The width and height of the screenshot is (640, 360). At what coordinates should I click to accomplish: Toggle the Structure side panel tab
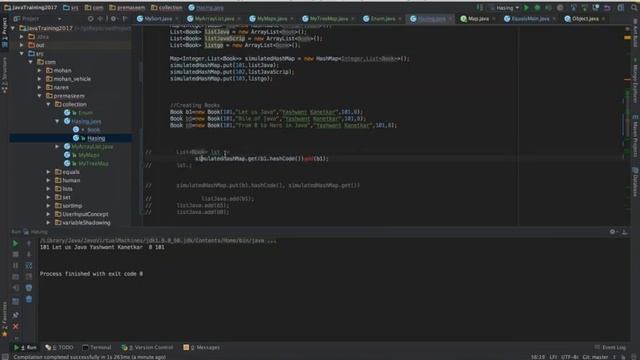pos(4,75)
